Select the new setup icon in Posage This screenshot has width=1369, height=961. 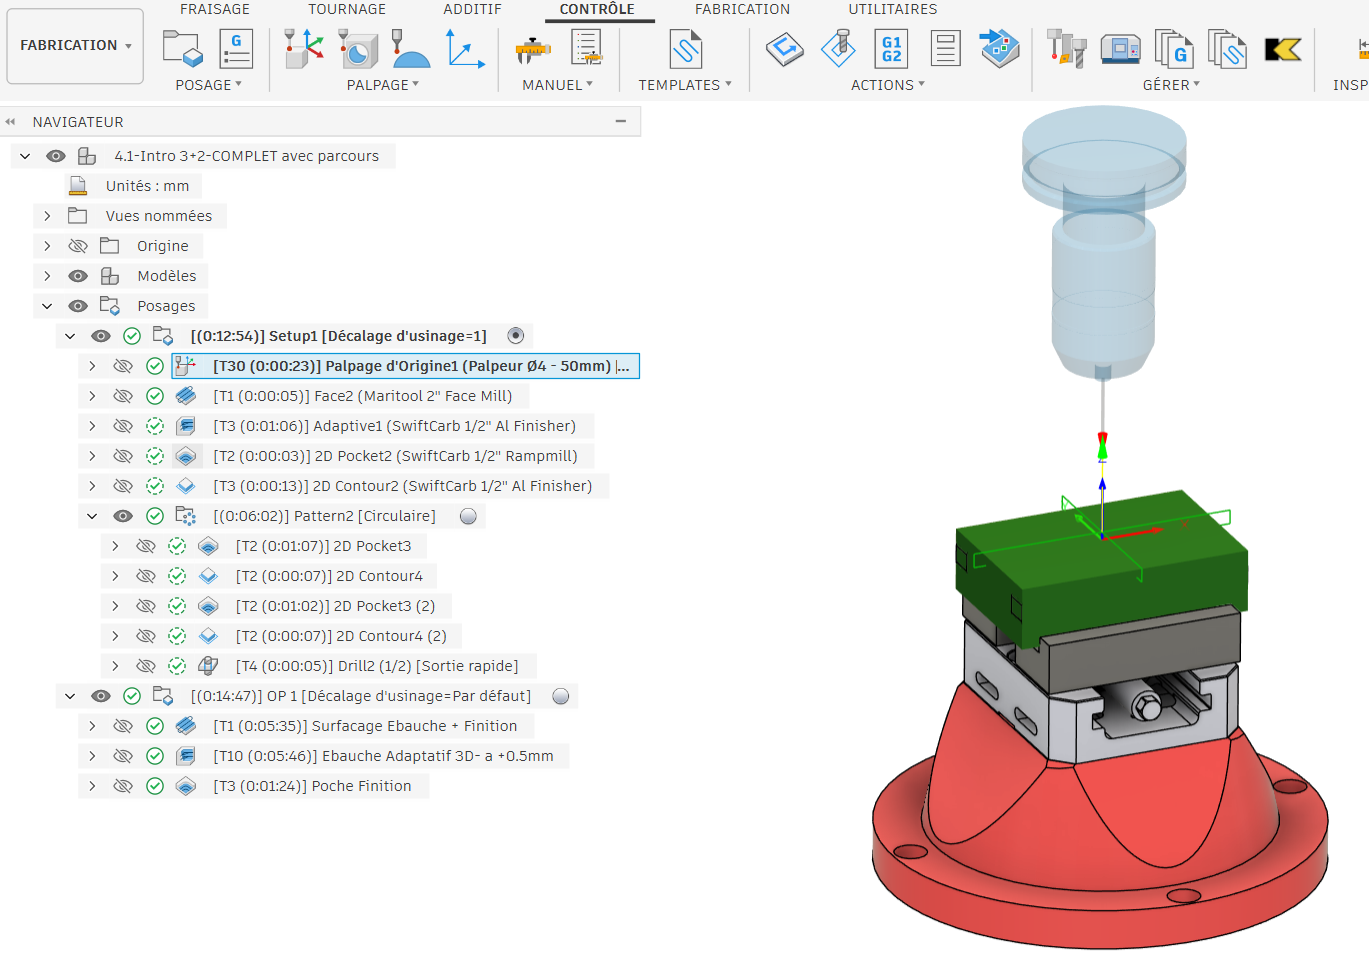(x=182, y=48)
